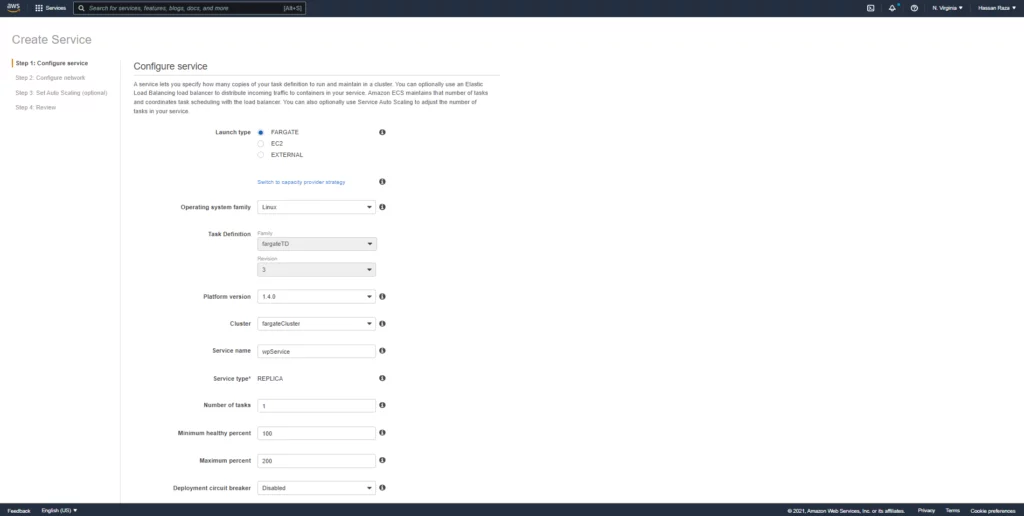This screenshot has width=1024, height=516.
Task: Show info for Number of tasks
Action: tap(382, 405)
